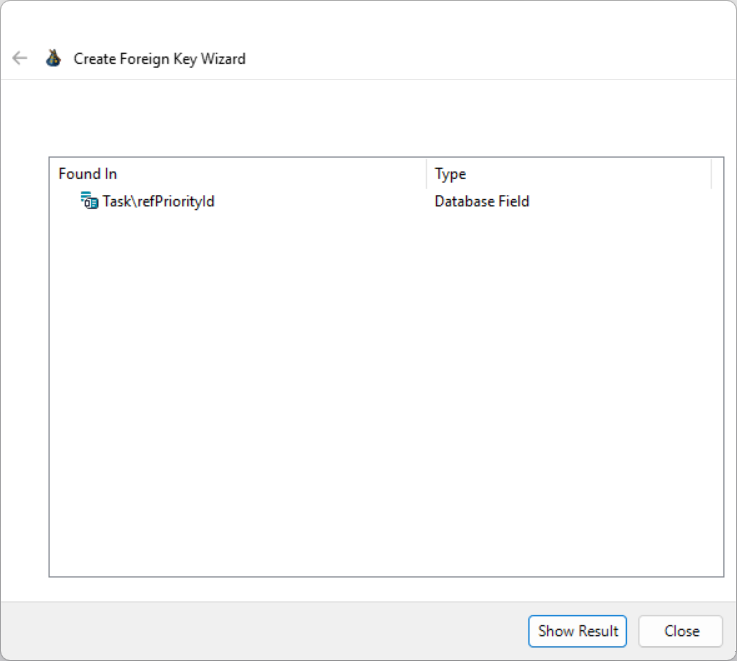
Task: Click the footer gap between Show Result and Close
Action: click(633, 631)
